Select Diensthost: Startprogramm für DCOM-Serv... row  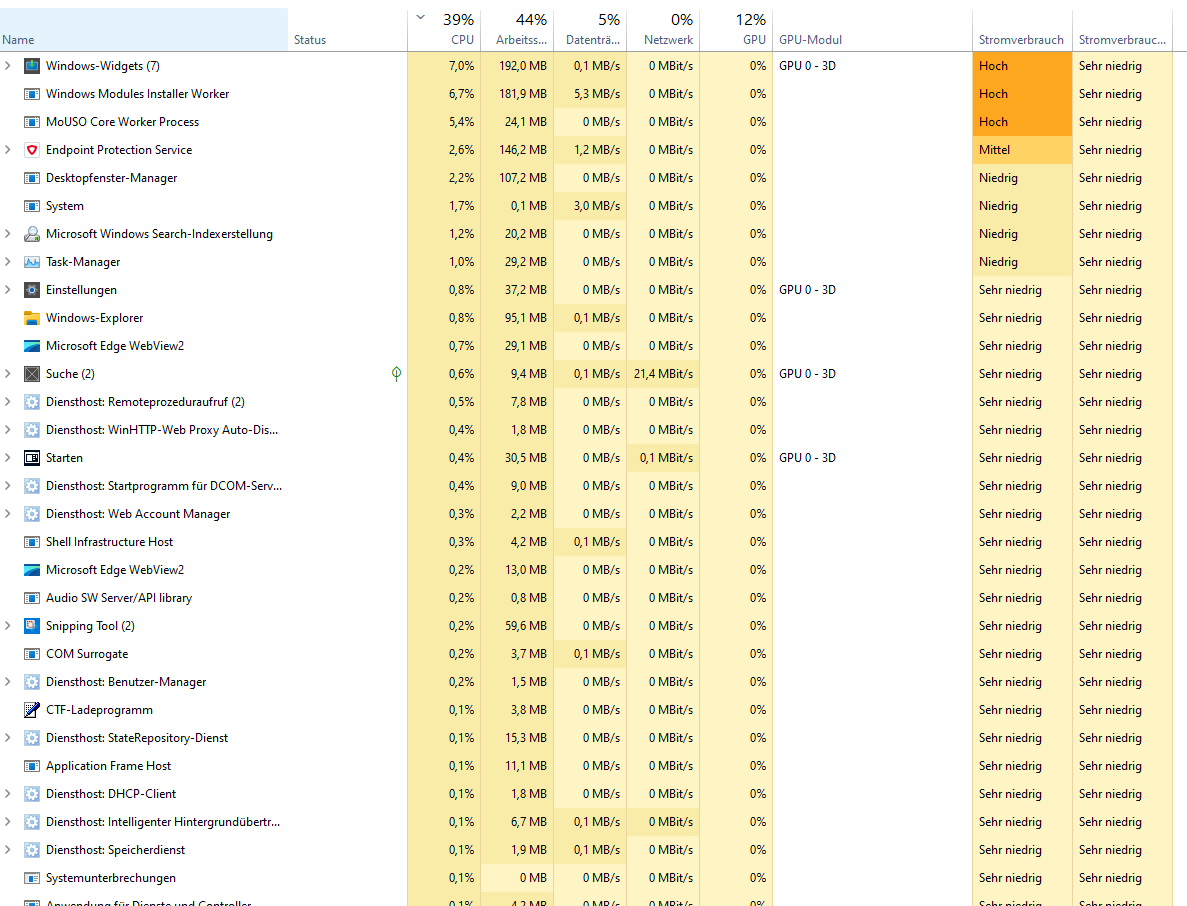click(x=586, y=486)
